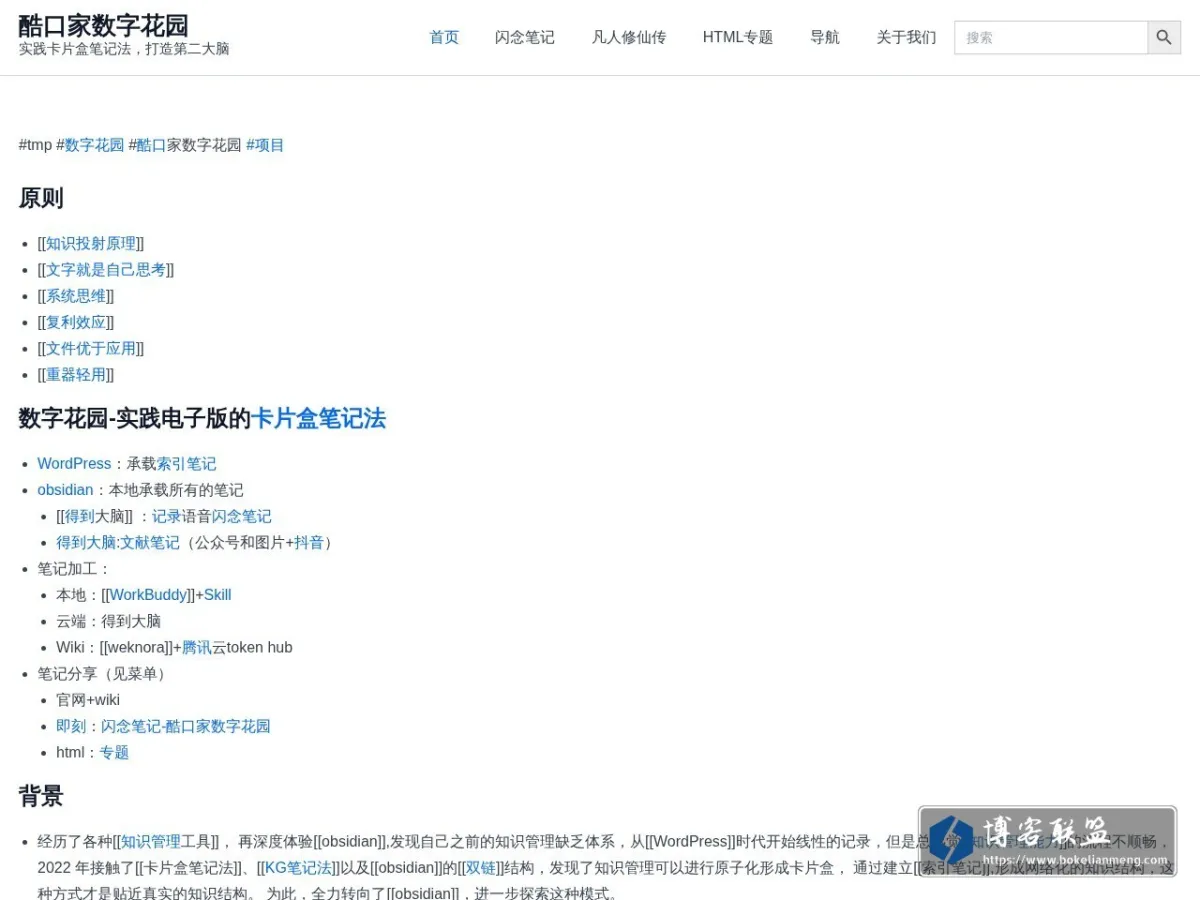Open the 双链 link
Screen dimensions: 1200x900
pos(480,868)
